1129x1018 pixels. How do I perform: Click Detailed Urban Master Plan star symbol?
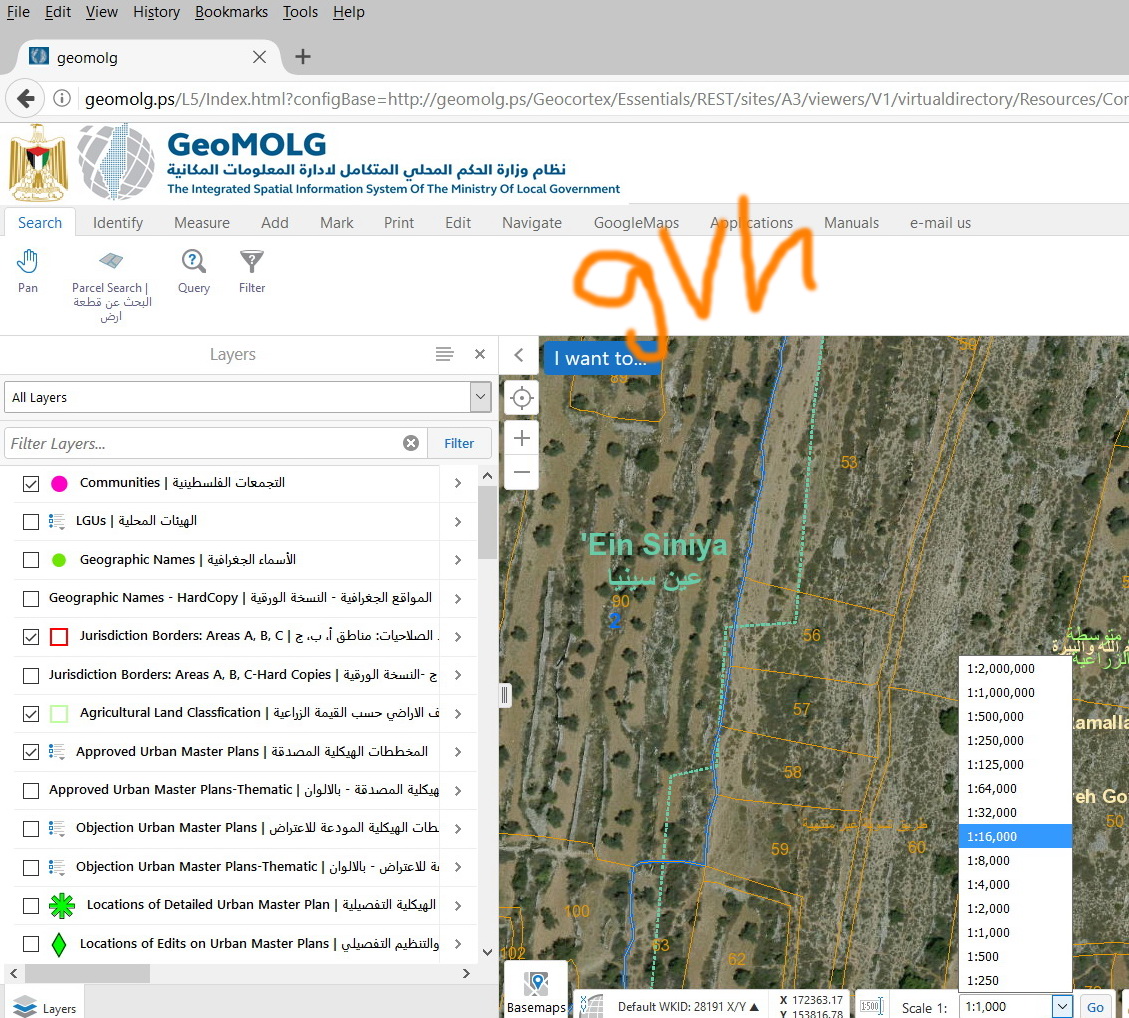click(62, 906)
